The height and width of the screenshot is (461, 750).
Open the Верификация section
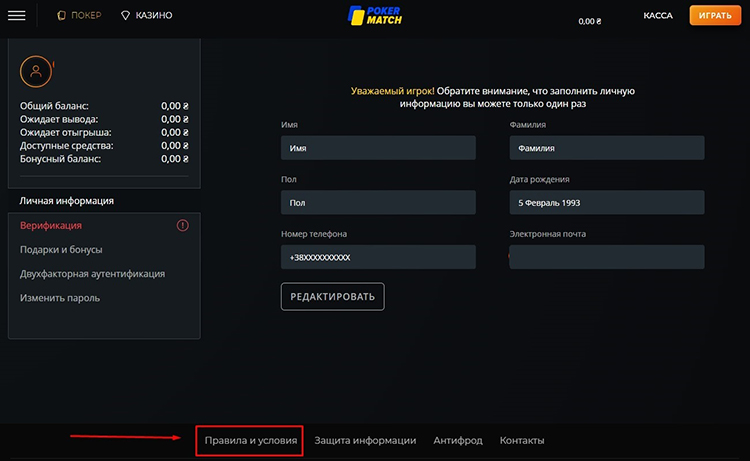51,225
